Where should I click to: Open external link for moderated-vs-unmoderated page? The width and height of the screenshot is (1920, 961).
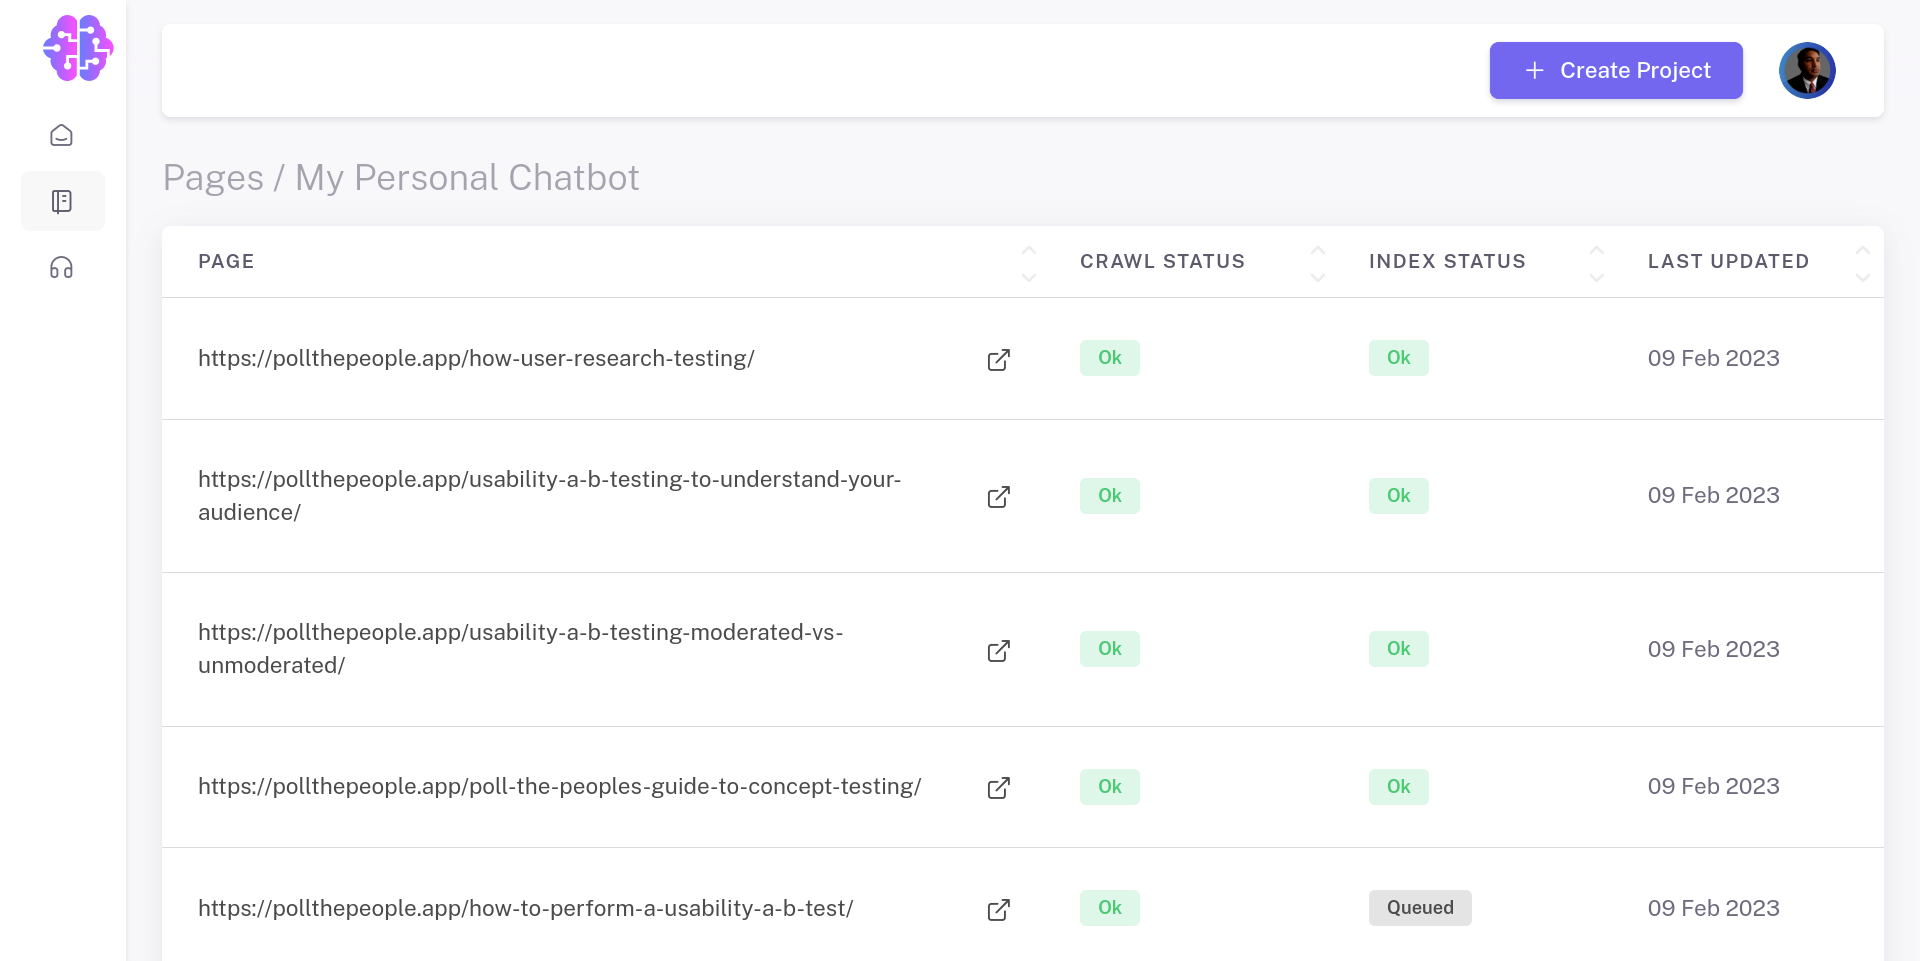[x=998, y=651]
